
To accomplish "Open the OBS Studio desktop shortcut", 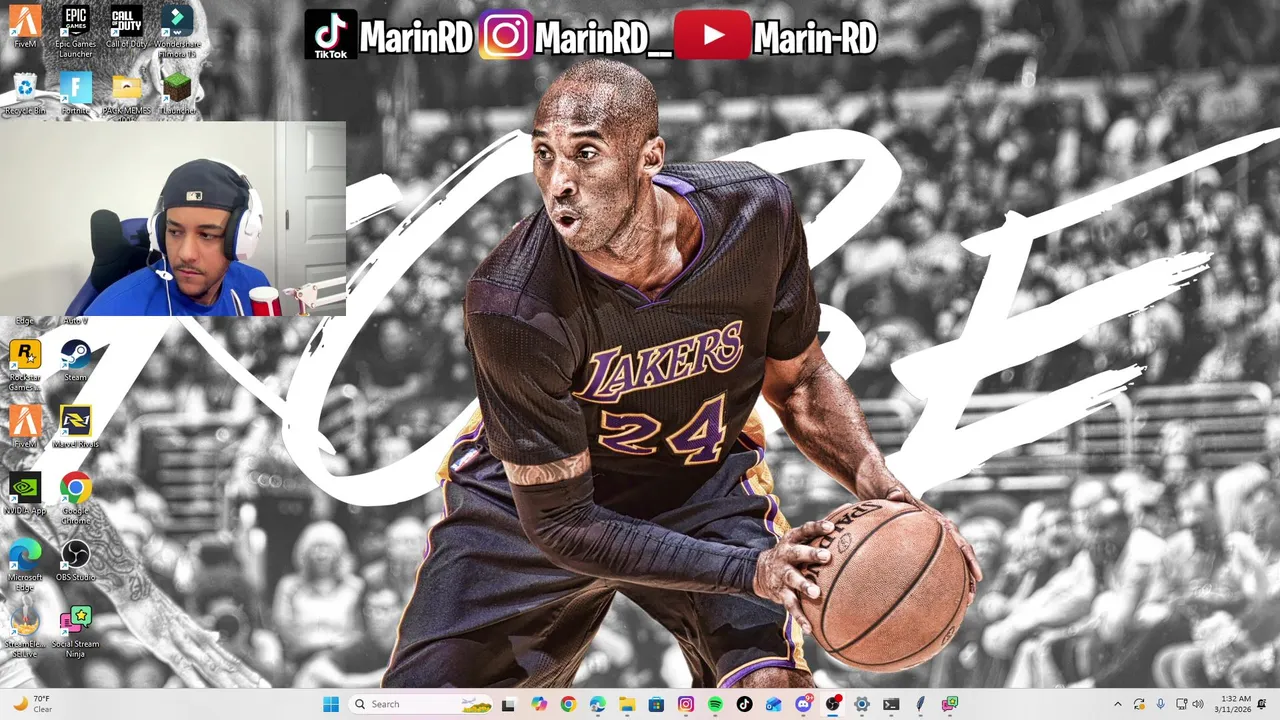I will click(x=75, y=560).
